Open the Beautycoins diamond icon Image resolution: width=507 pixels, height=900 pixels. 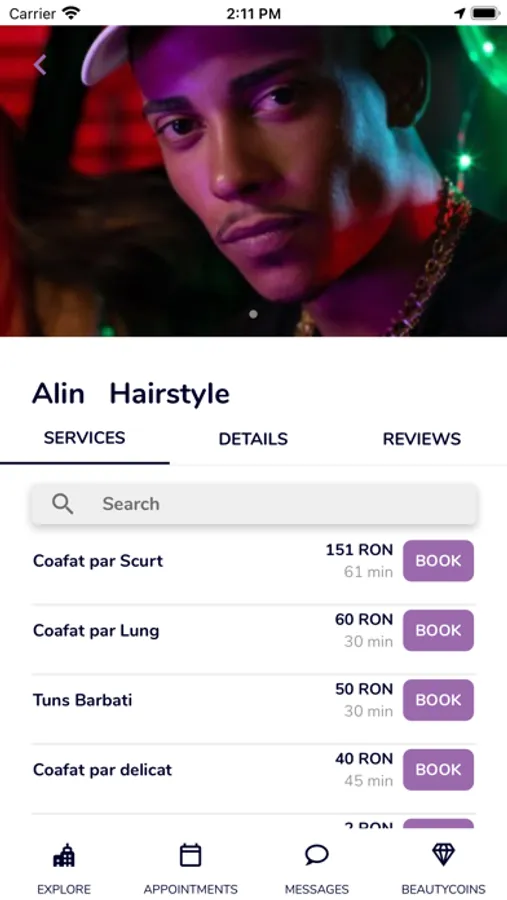click(443, 855)
